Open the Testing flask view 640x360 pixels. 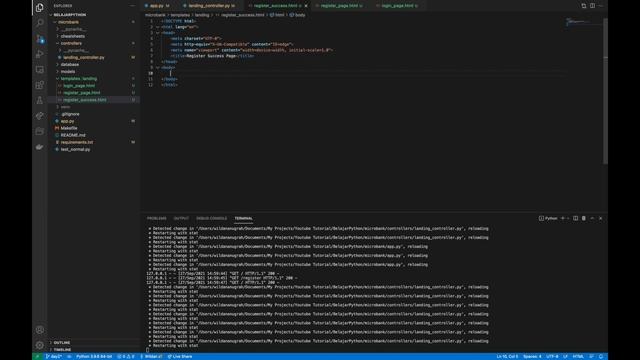(40, 100)
